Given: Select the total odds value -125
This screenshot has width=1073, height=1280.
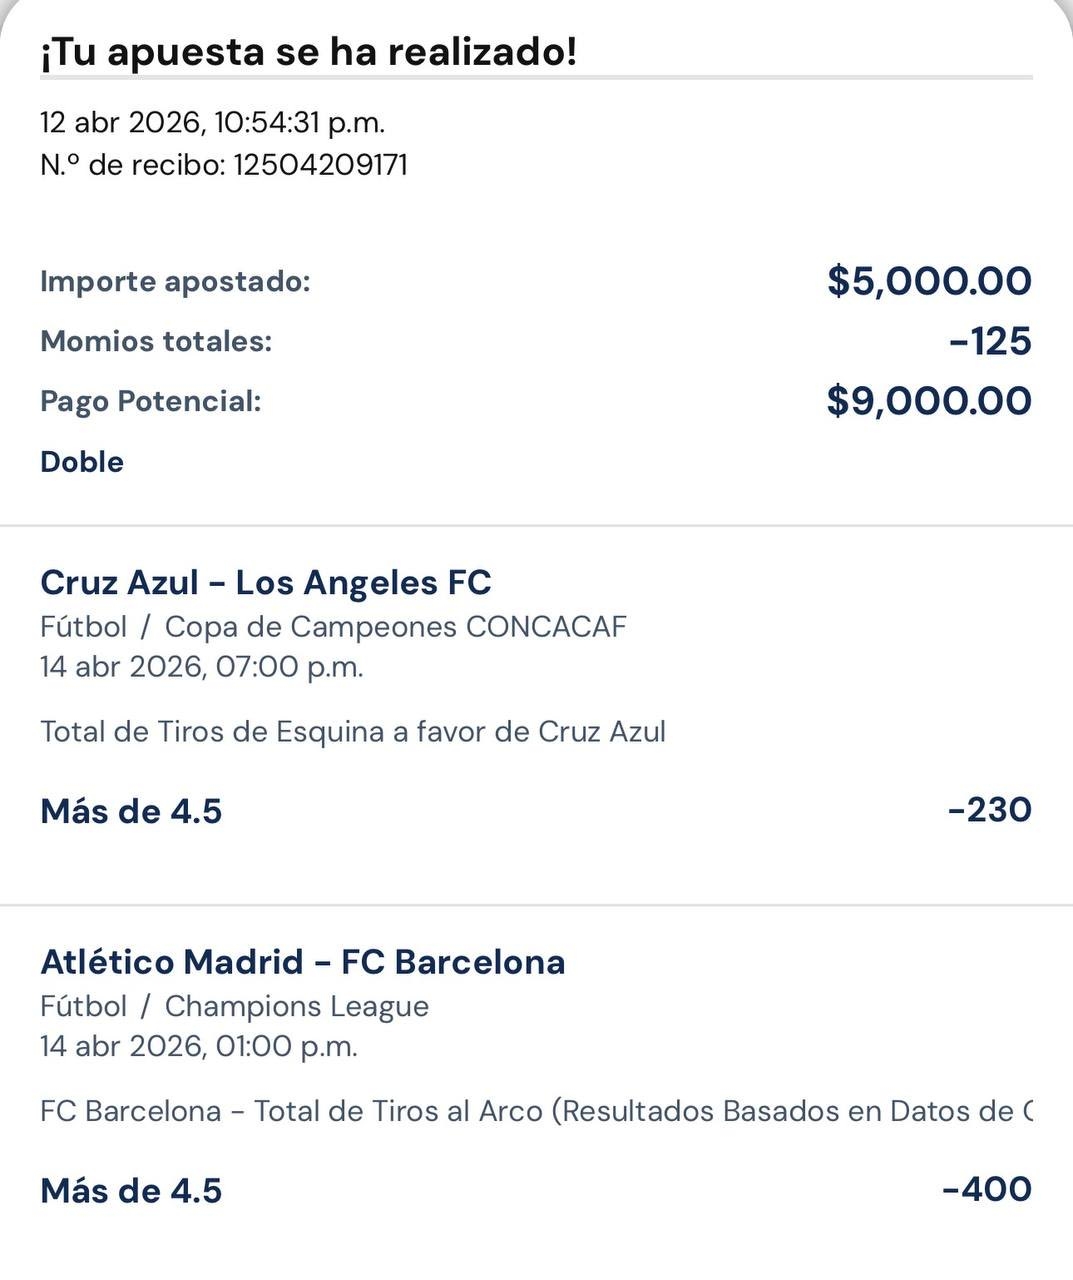Looking at the screenshot, I should tap(990, 342).
